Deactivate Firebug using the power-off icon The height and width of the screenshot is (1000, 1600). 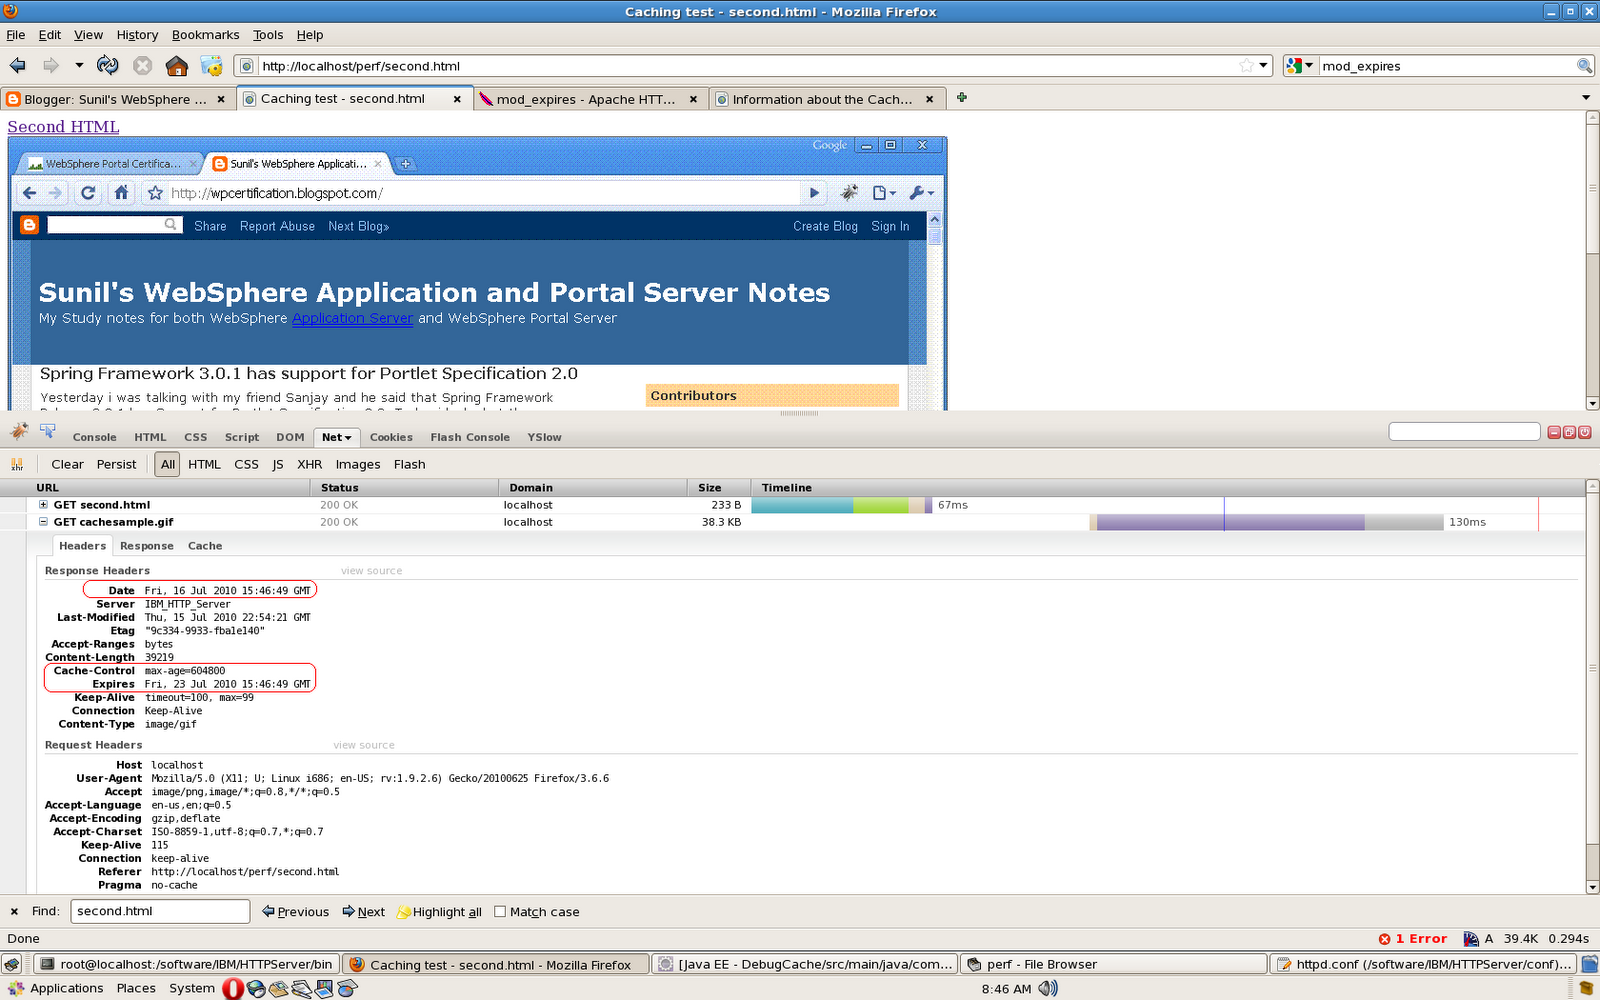click(1583, 431)
